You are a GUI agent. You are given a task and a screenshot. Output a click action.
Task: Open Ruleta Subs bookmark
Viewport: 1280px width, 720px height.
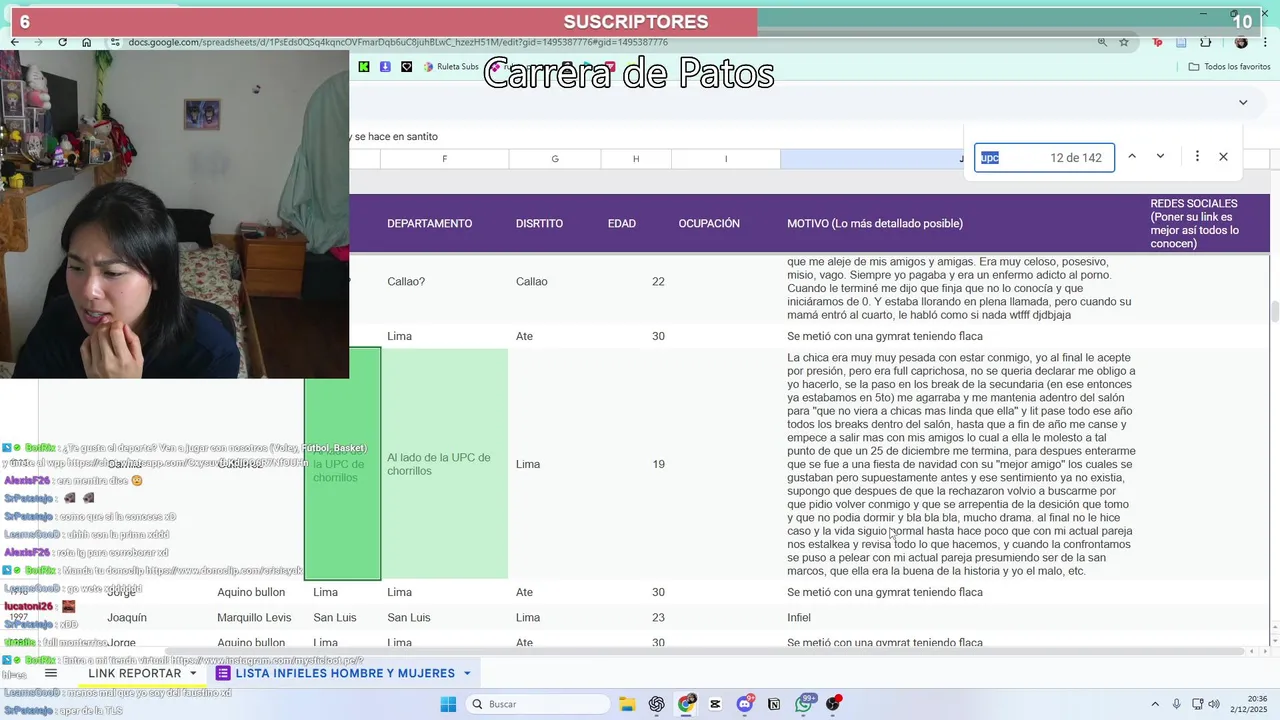click(x=452, y=67)
